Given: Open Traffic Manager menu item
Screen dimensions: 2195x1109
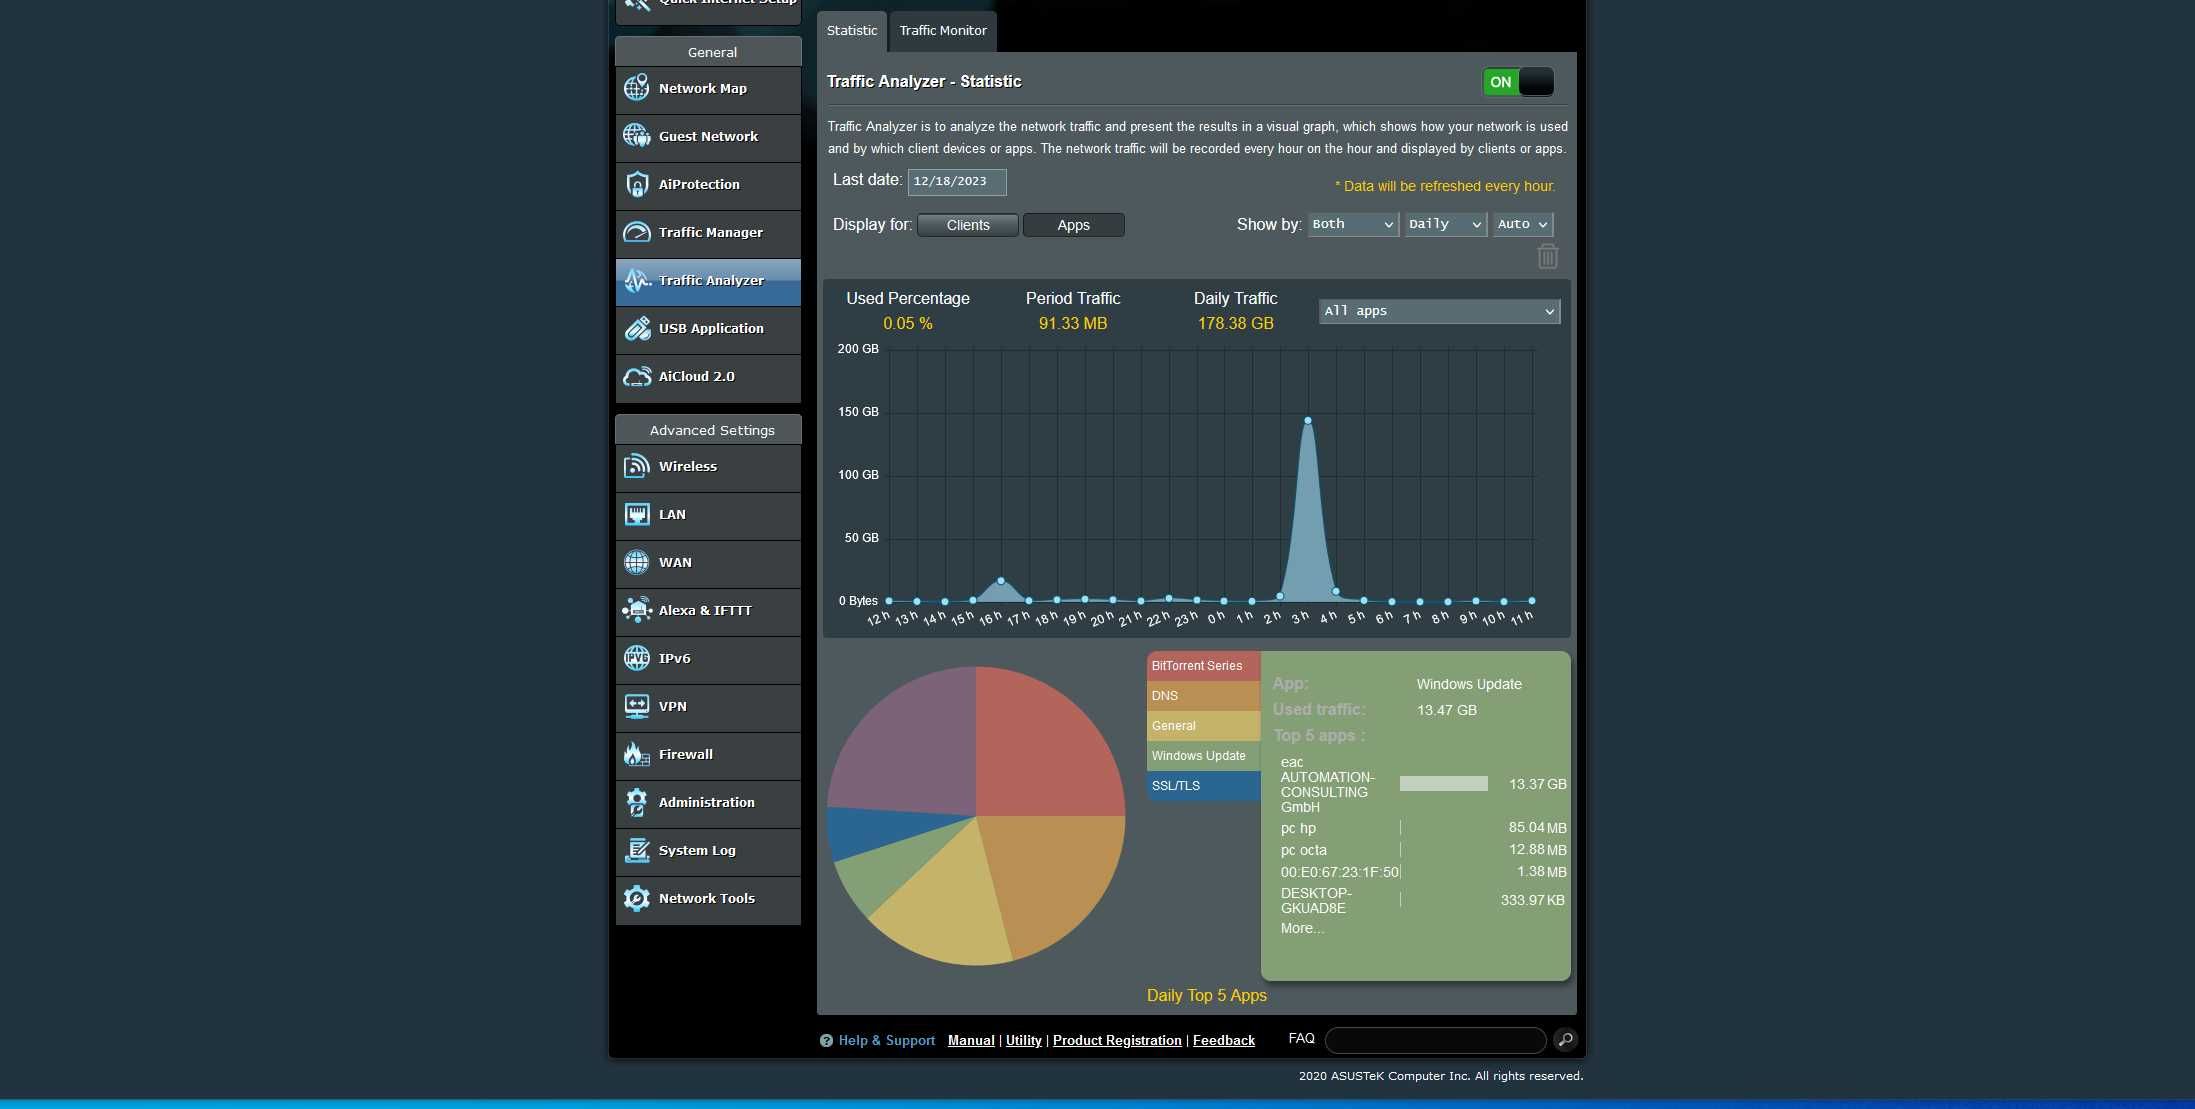Looking at the screenshot, I should point(708,233).
